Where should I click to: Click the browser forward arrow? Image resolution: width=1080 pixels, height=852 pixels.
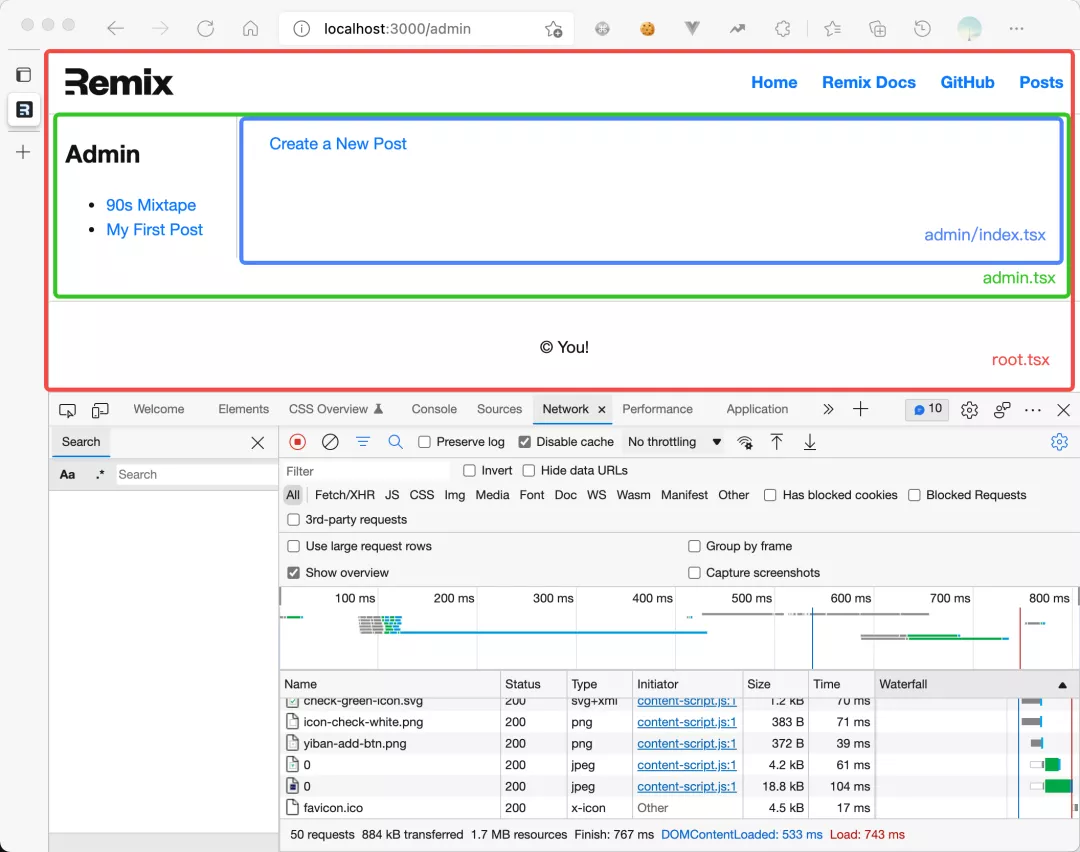pos(160,28)
